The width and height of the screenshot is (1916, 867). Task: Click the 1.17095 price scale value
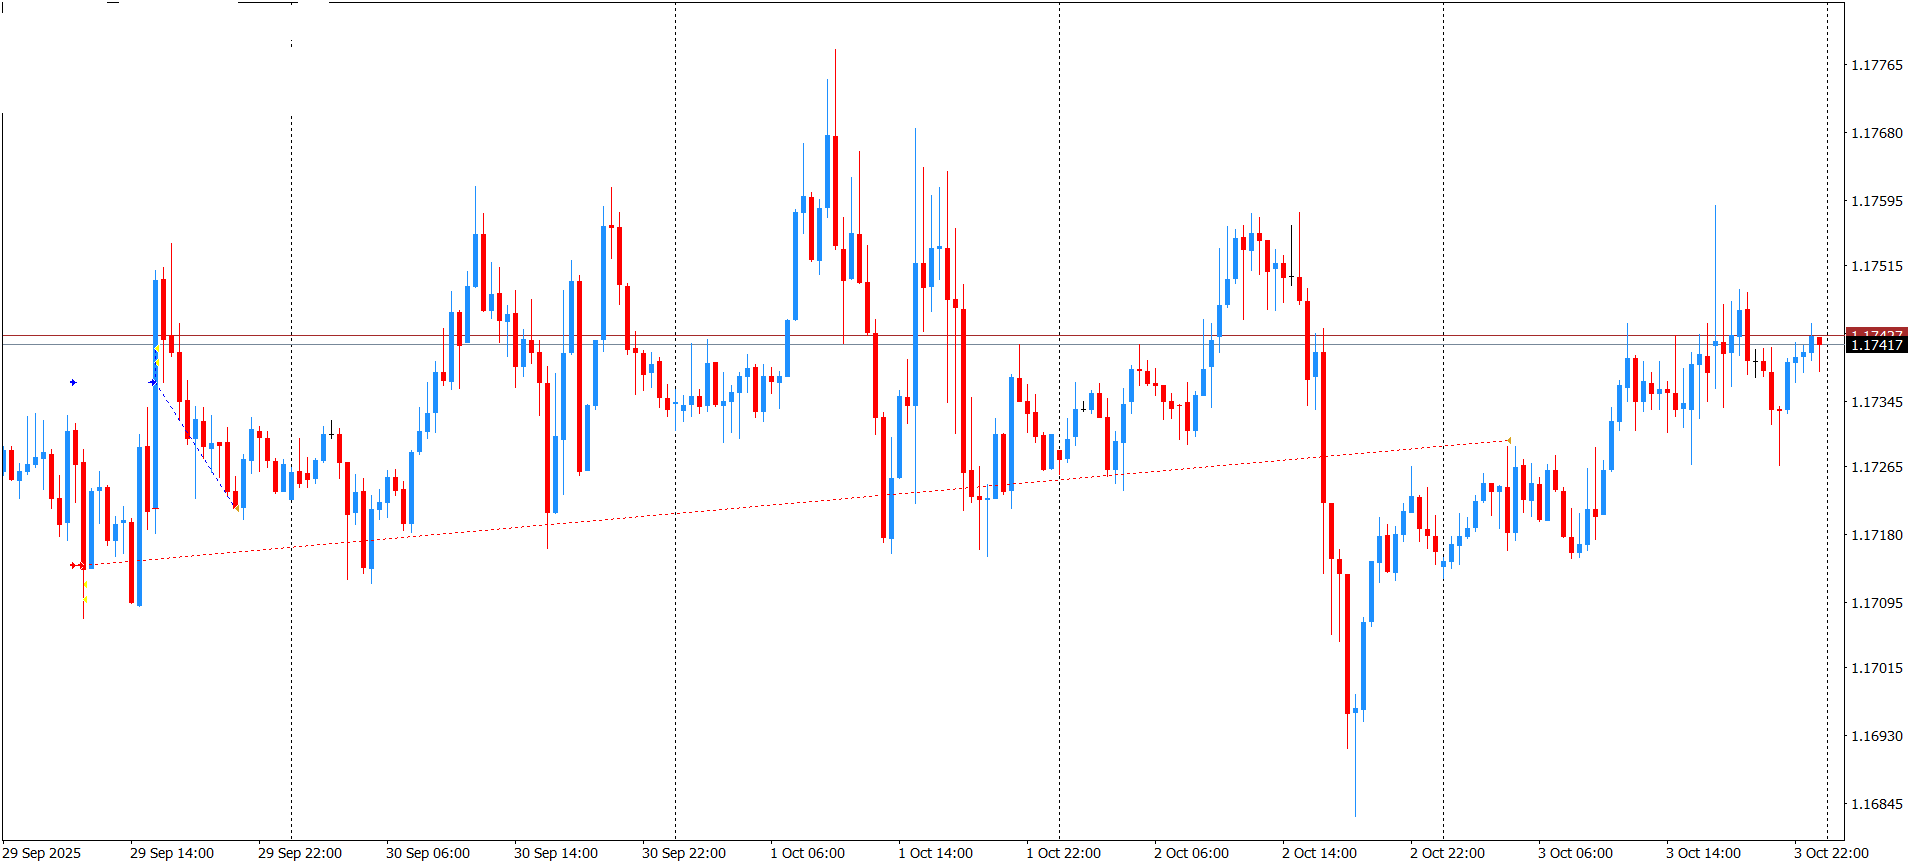pos(1877,603)
